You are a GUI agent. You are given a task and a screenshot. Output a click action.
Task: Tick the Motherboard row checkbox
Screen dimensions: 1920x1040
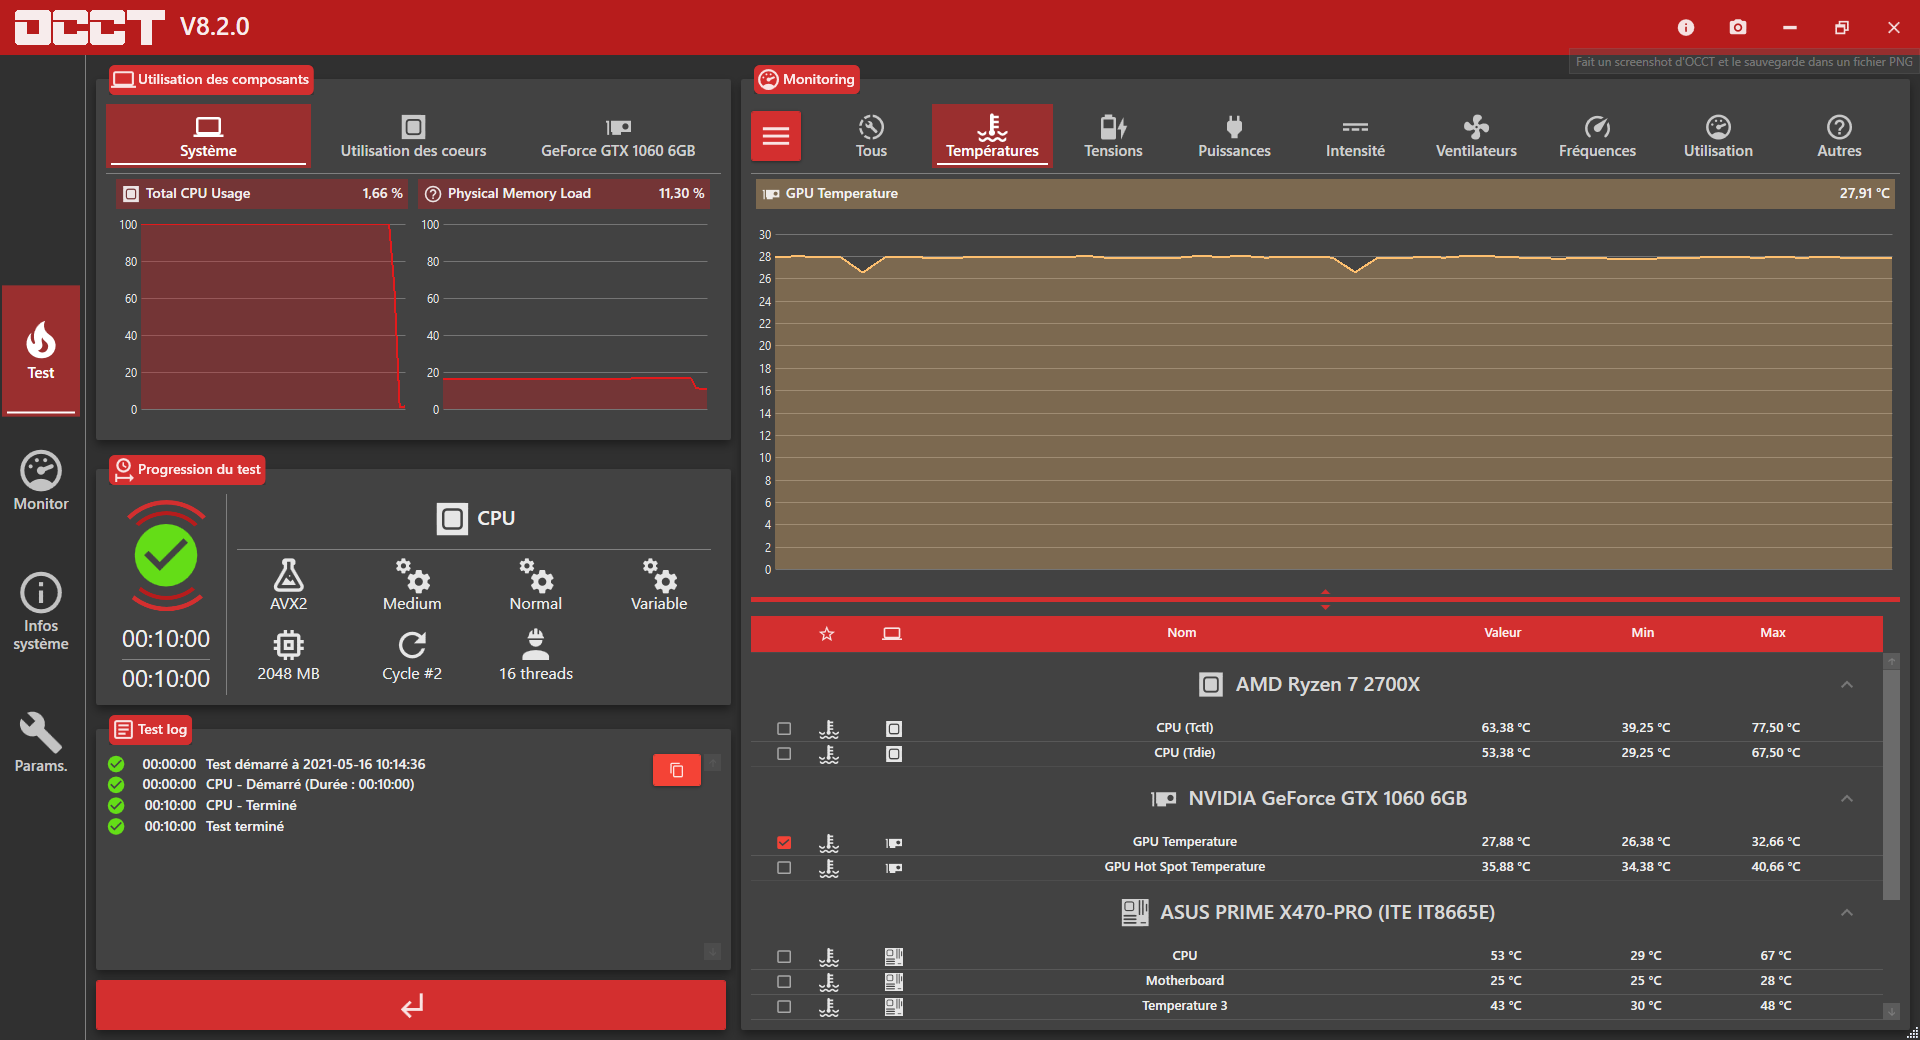coord(784,982)
